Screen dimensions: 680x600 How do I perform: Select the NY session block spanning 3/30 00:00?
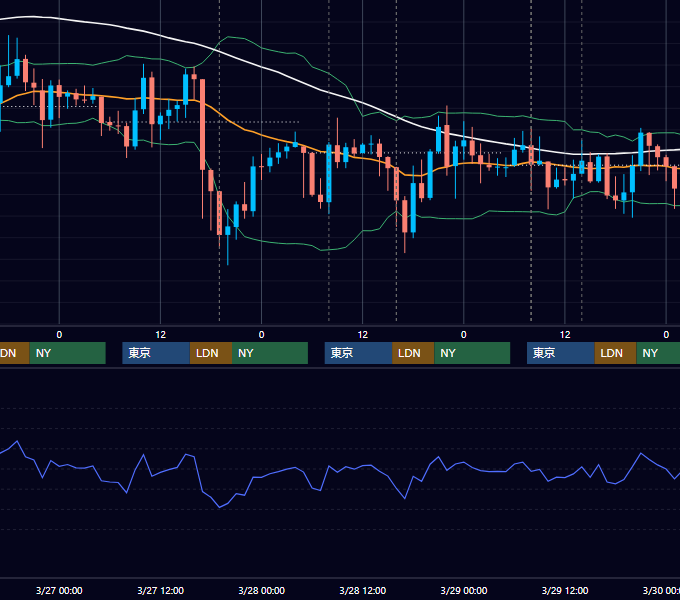658,353
